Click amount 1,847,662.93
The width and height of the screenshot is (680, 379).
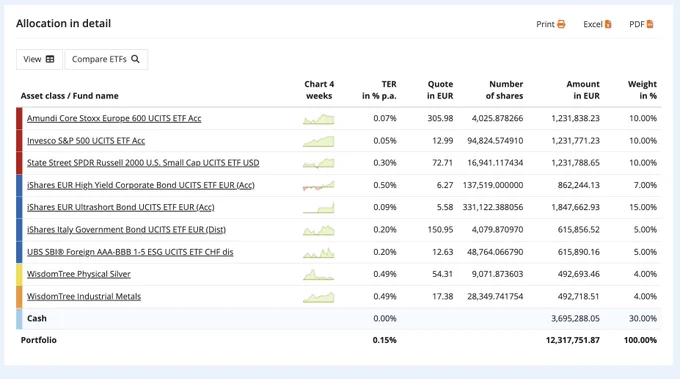[x=575, y=208]
